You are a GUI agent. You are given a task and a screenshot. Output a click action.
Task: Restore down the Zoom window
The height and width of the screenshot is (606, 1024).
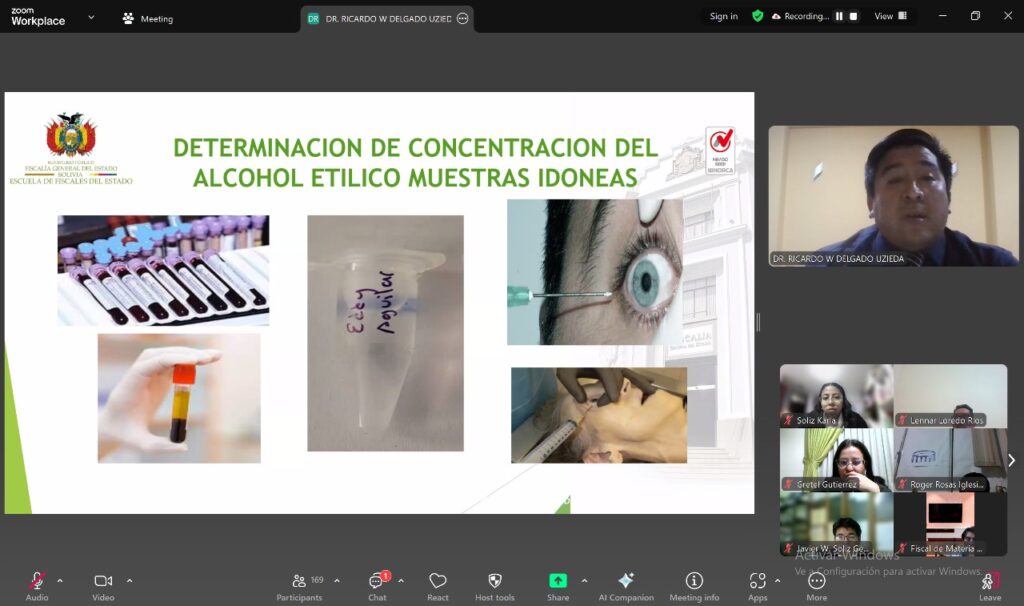point(975,16)
